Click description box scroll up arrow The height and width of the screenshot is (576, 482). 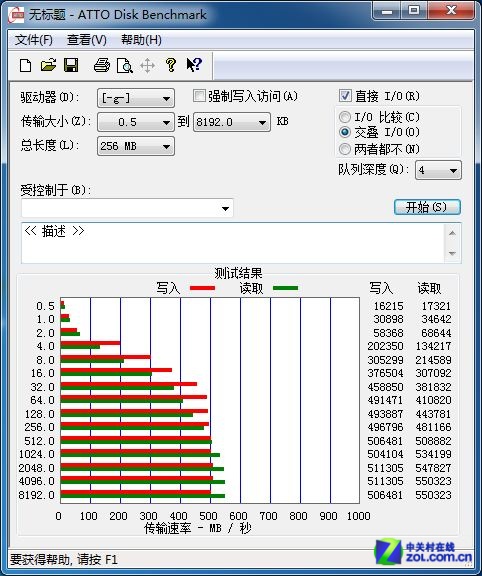tap(452, 233)
